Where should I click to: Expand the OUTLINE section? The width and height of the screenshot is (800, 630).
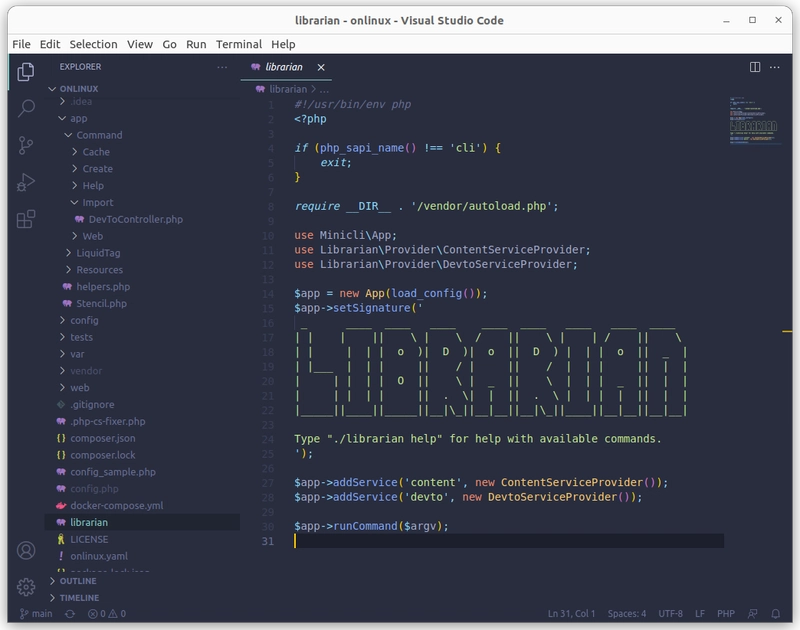[x=78, y=581]
